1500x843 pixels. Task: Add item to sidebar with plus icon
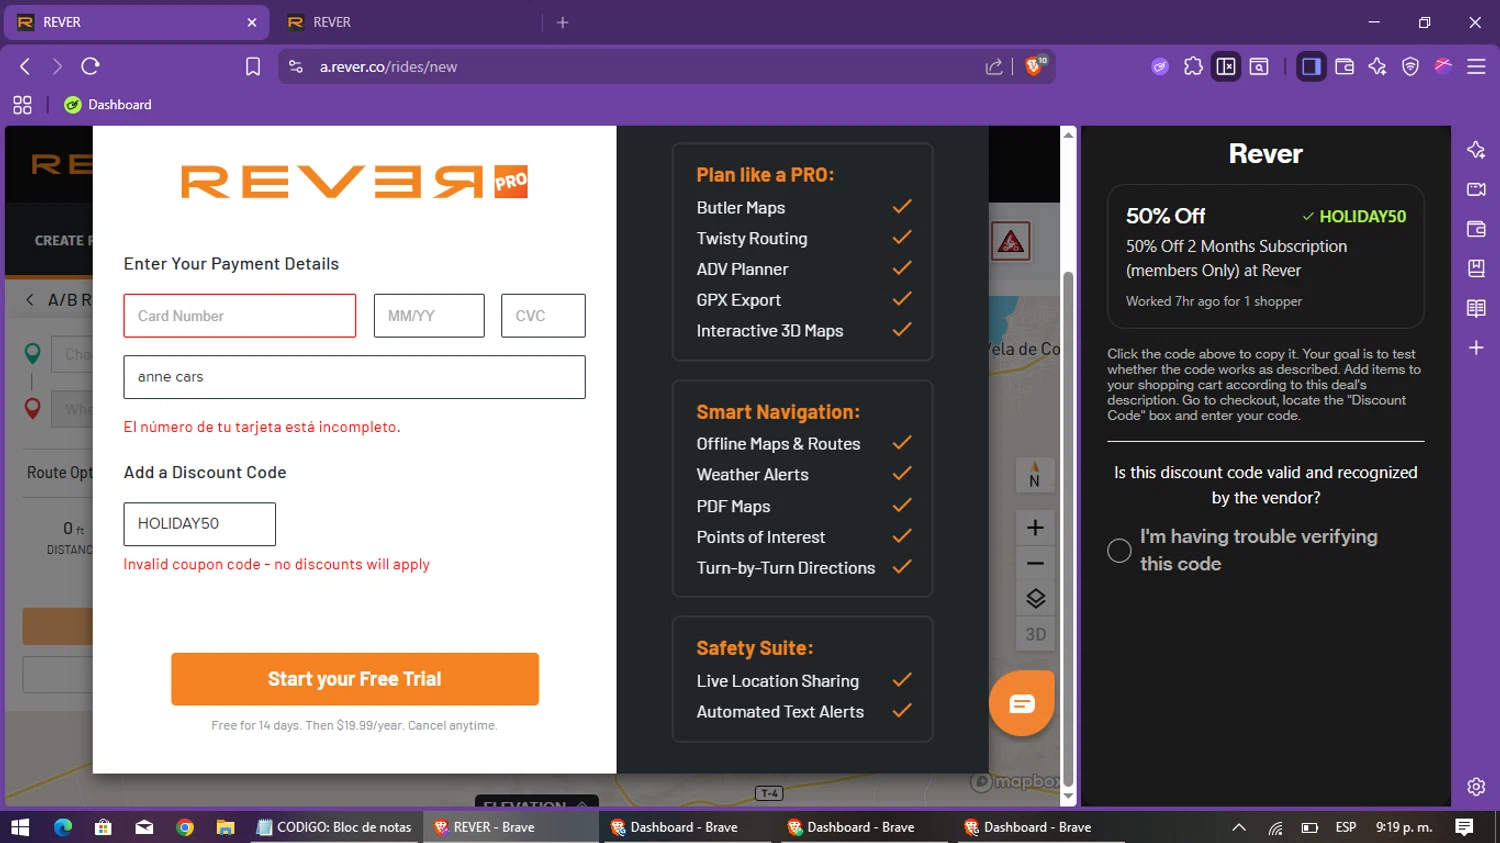click(x=1476, y=348)
